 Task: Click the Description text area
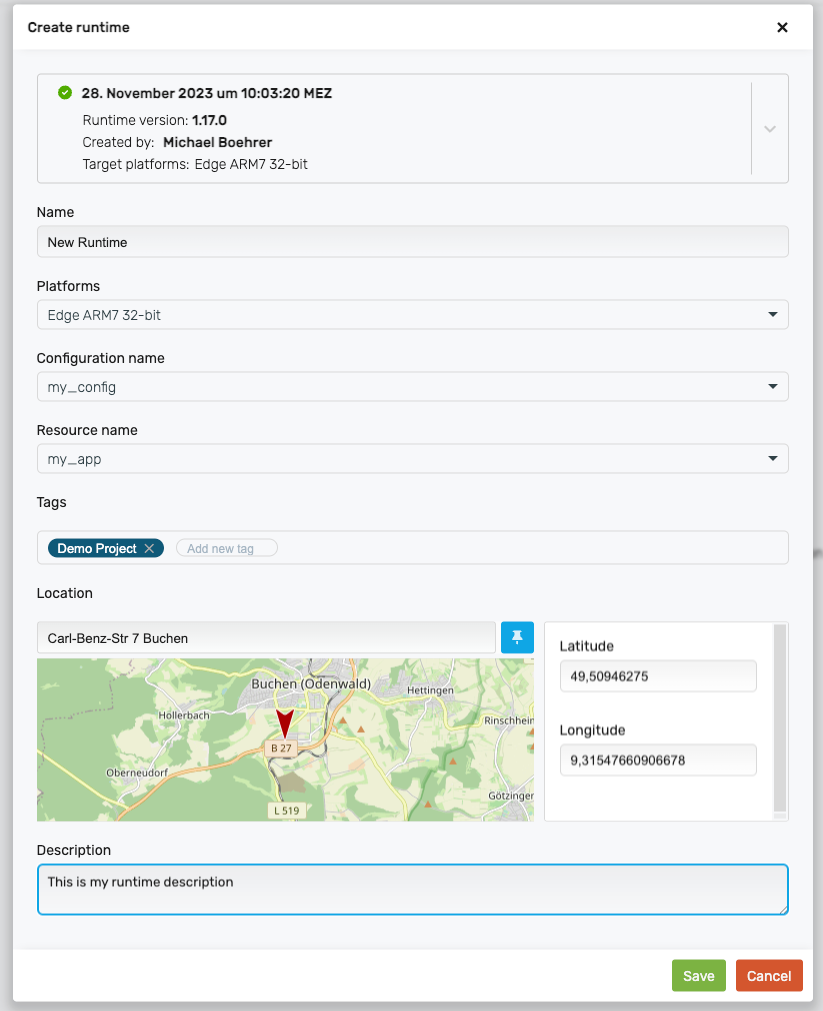pos(412,889)
